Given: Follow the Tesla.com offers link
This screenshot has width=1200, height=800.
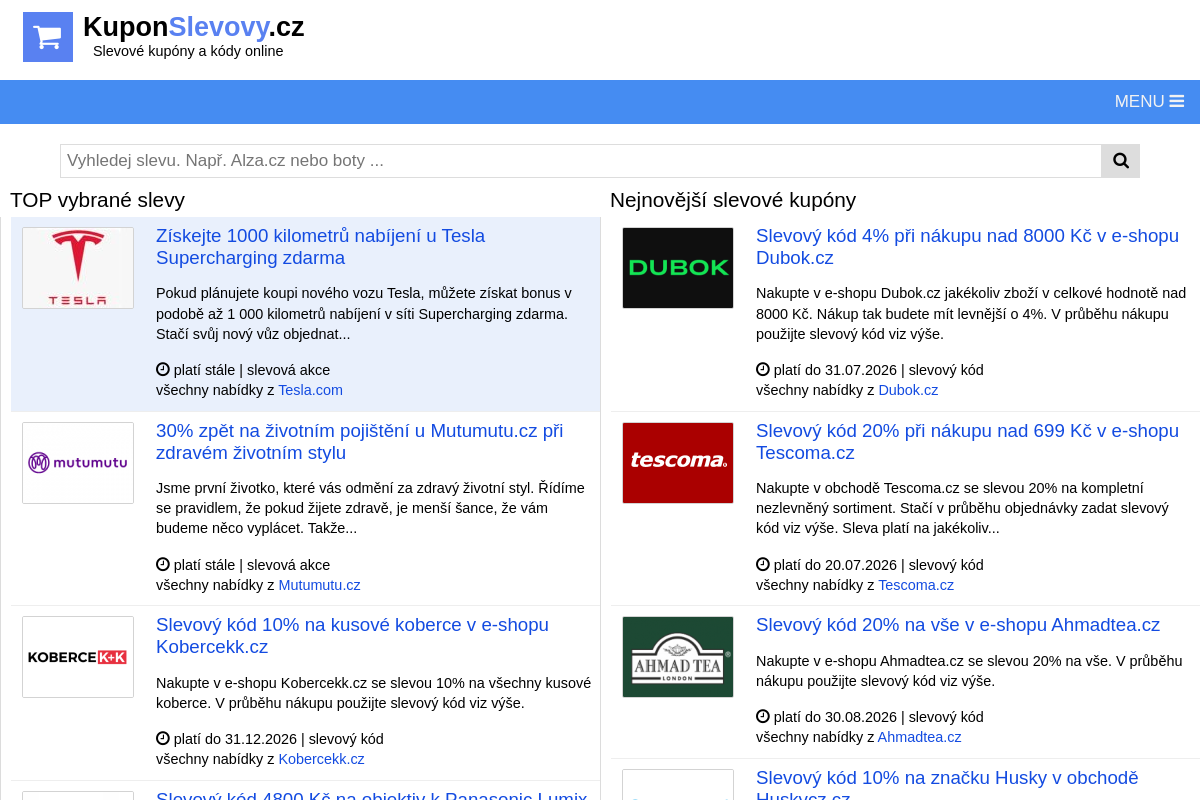Looking at the screenshot, I should pyautogui.click(x=311, y=390).
